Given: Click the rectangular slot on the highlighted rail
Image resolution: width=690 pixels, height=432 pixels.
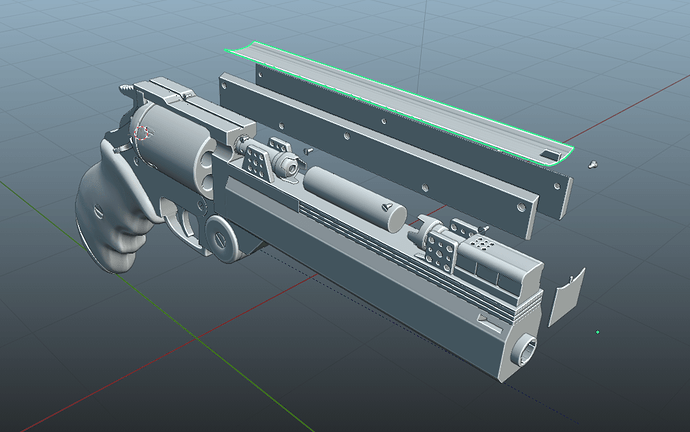Looking at the screenshot, I should coord(545,155).
